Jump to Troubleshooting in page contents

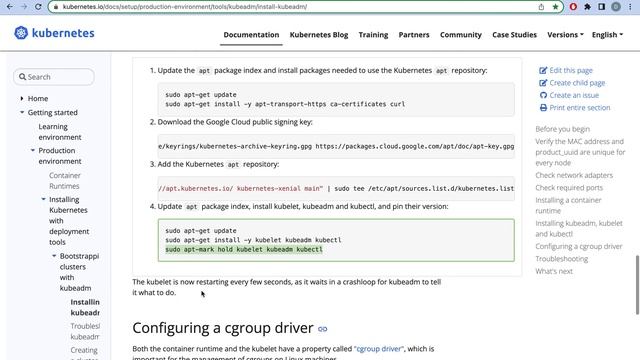562,259
